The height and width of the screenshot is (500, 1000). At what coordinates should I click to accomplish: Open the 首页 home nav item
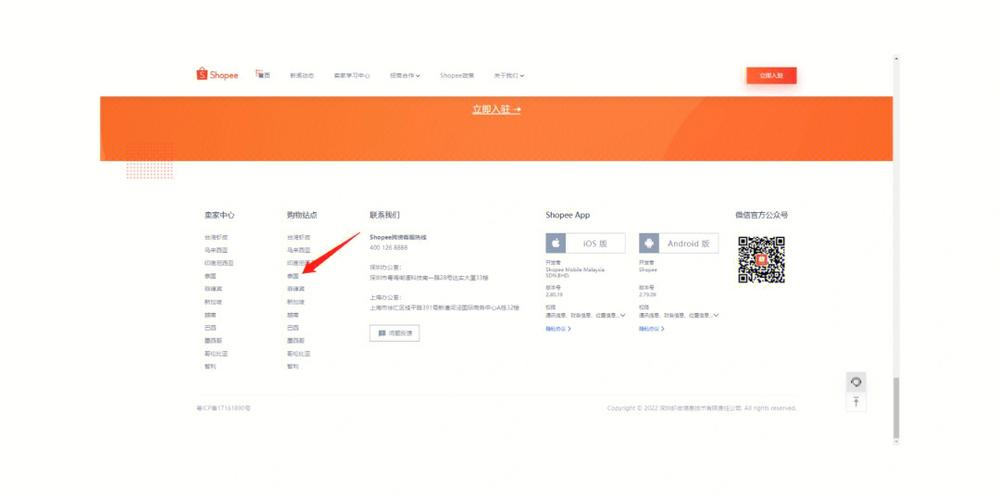point(263,75)
